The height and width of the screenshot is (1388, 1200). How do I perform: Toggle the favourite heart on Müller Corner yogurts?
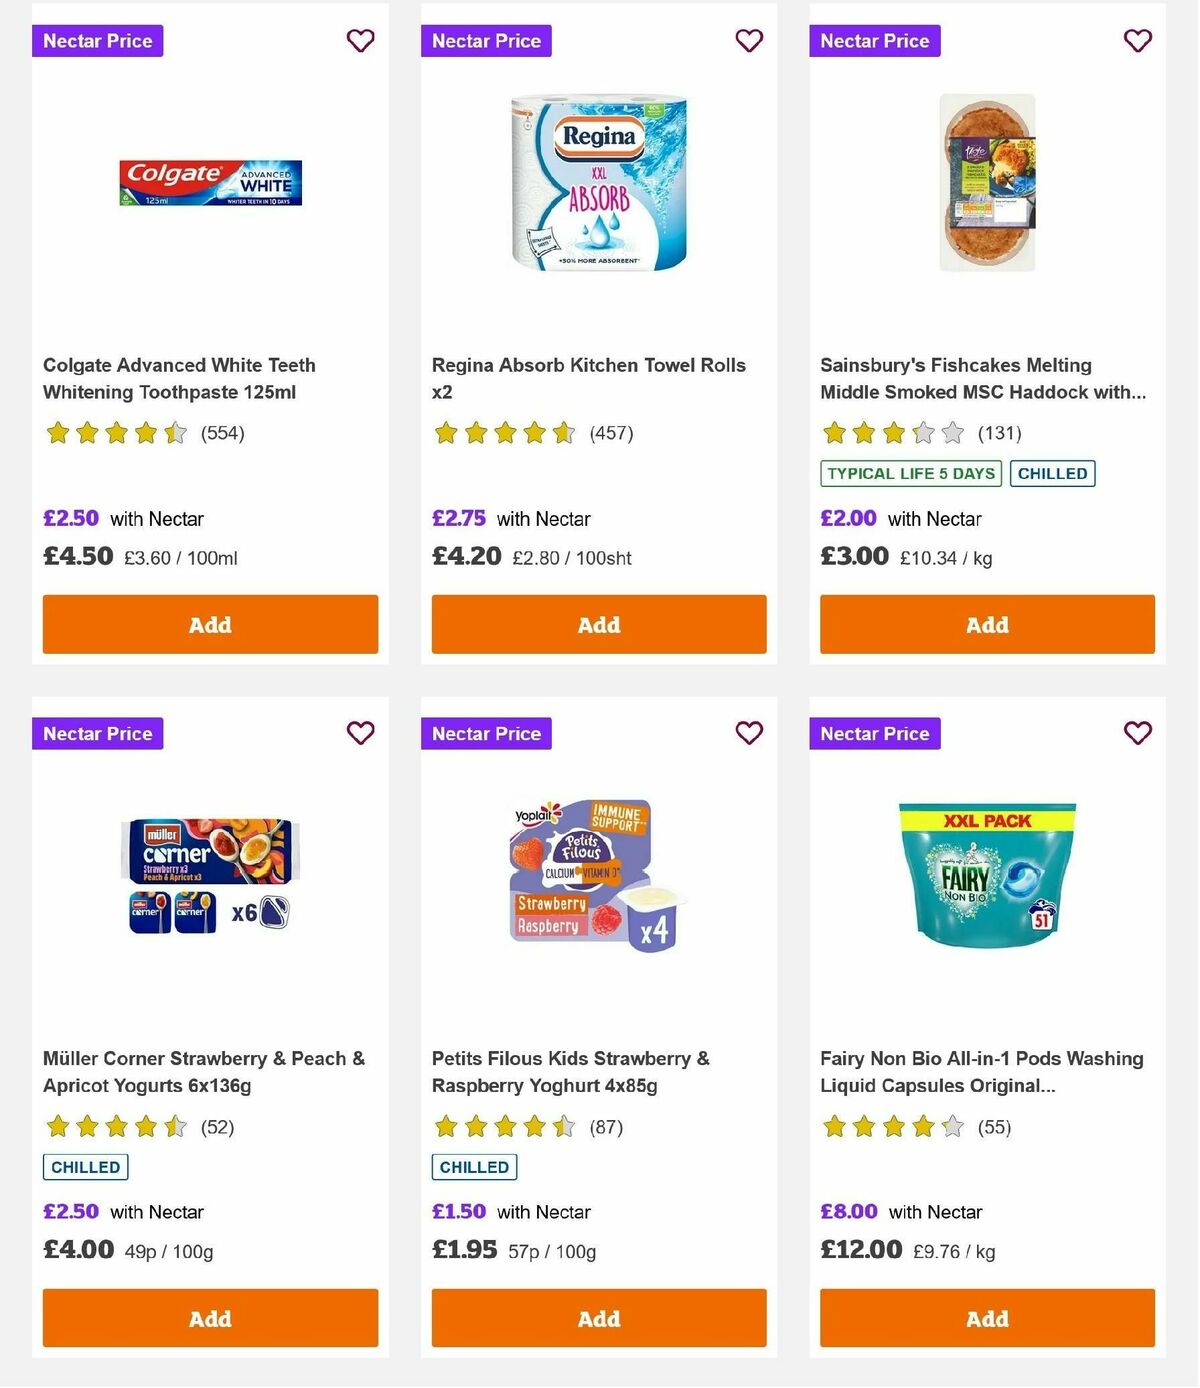tap(360, 733)
